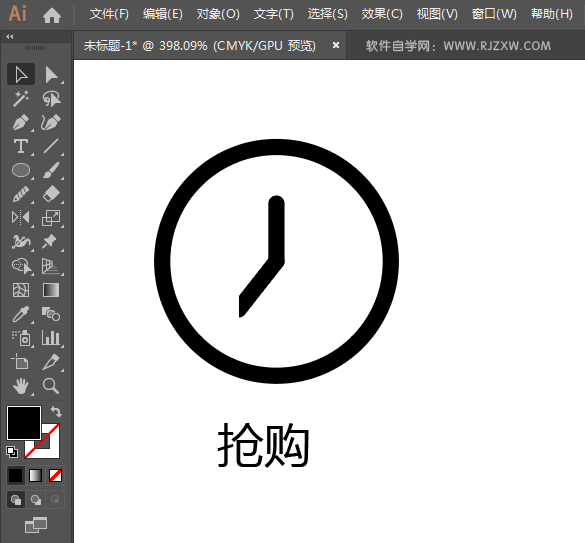The width and height of the screenshot is (585, 543).
Task: Open the 编辑(E) menu
Action: 163,15
